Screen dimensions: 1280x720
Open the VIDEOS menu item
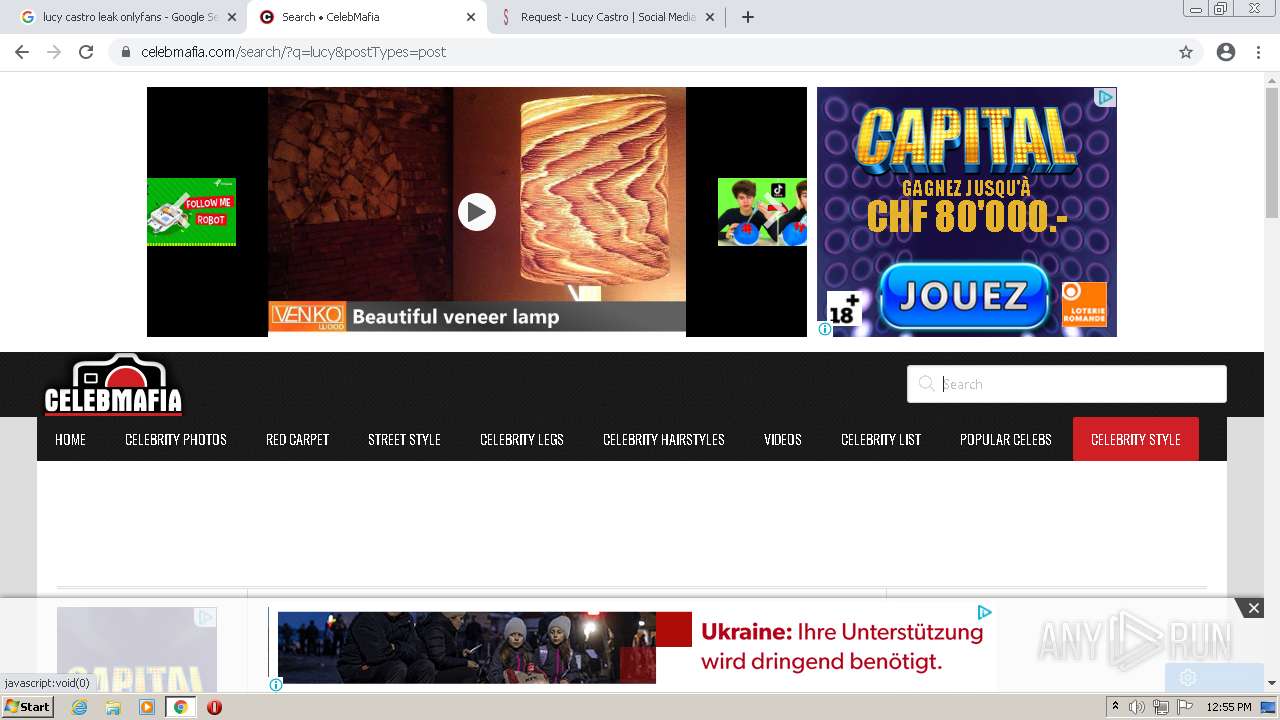click(783, 439)
